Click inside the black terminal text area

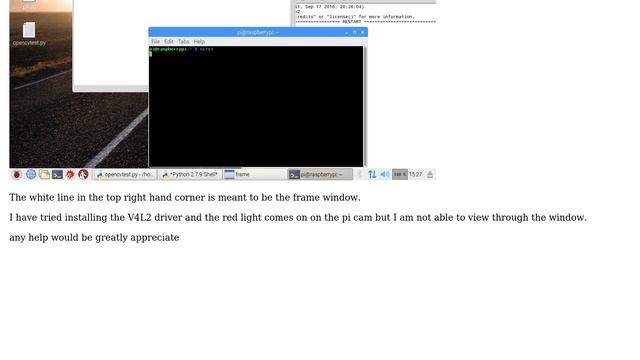click(256, 106)
